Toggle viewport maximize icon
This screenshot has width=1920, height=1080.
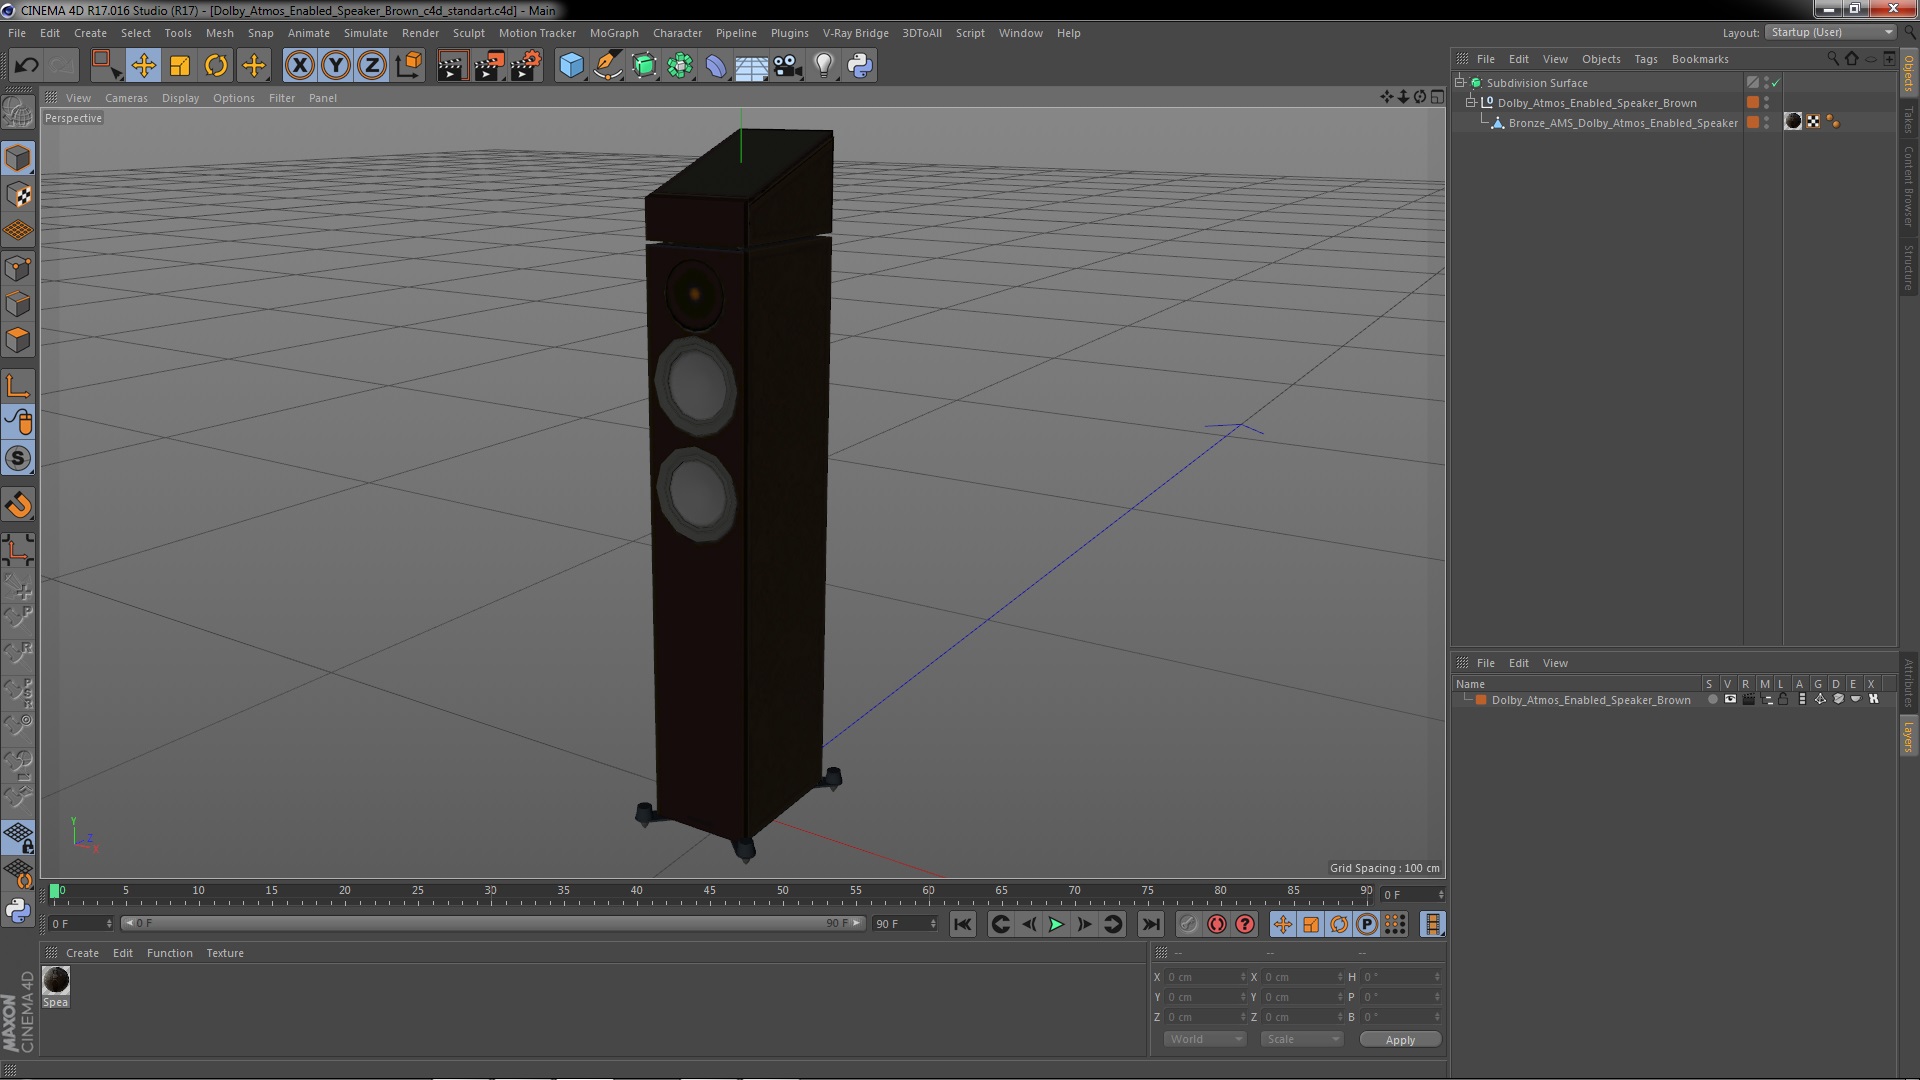point(1437,97)
